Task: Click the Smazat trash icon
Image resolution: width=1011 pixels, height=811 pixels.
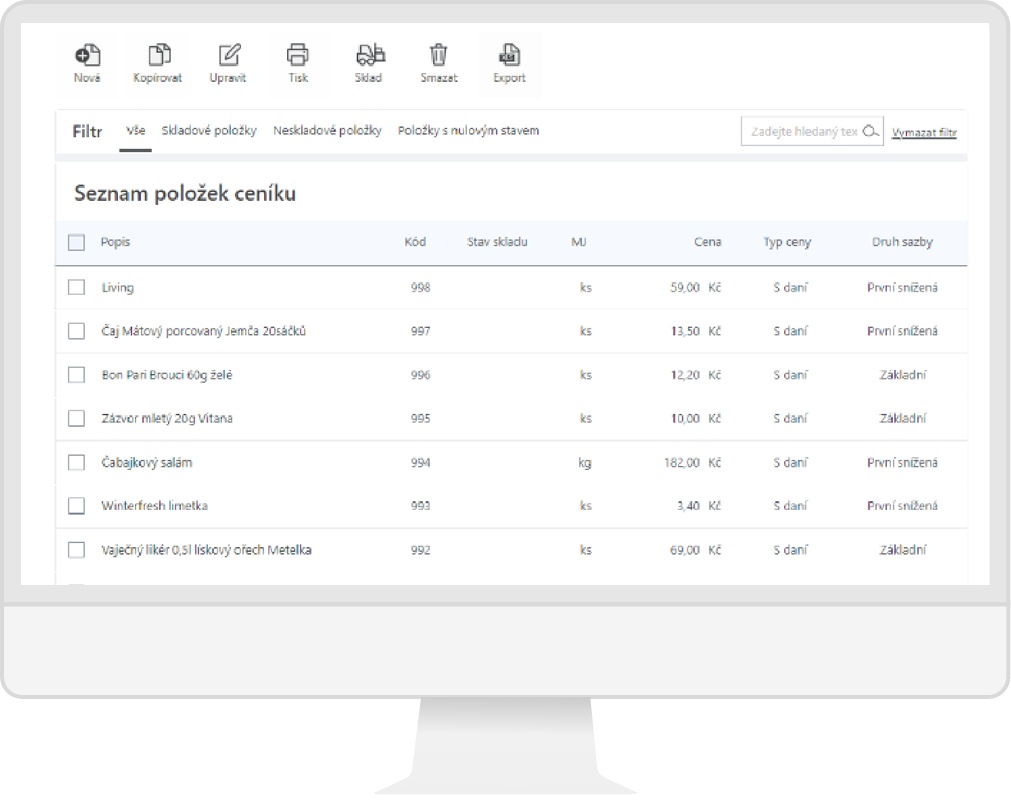Action: pos(438,56)
